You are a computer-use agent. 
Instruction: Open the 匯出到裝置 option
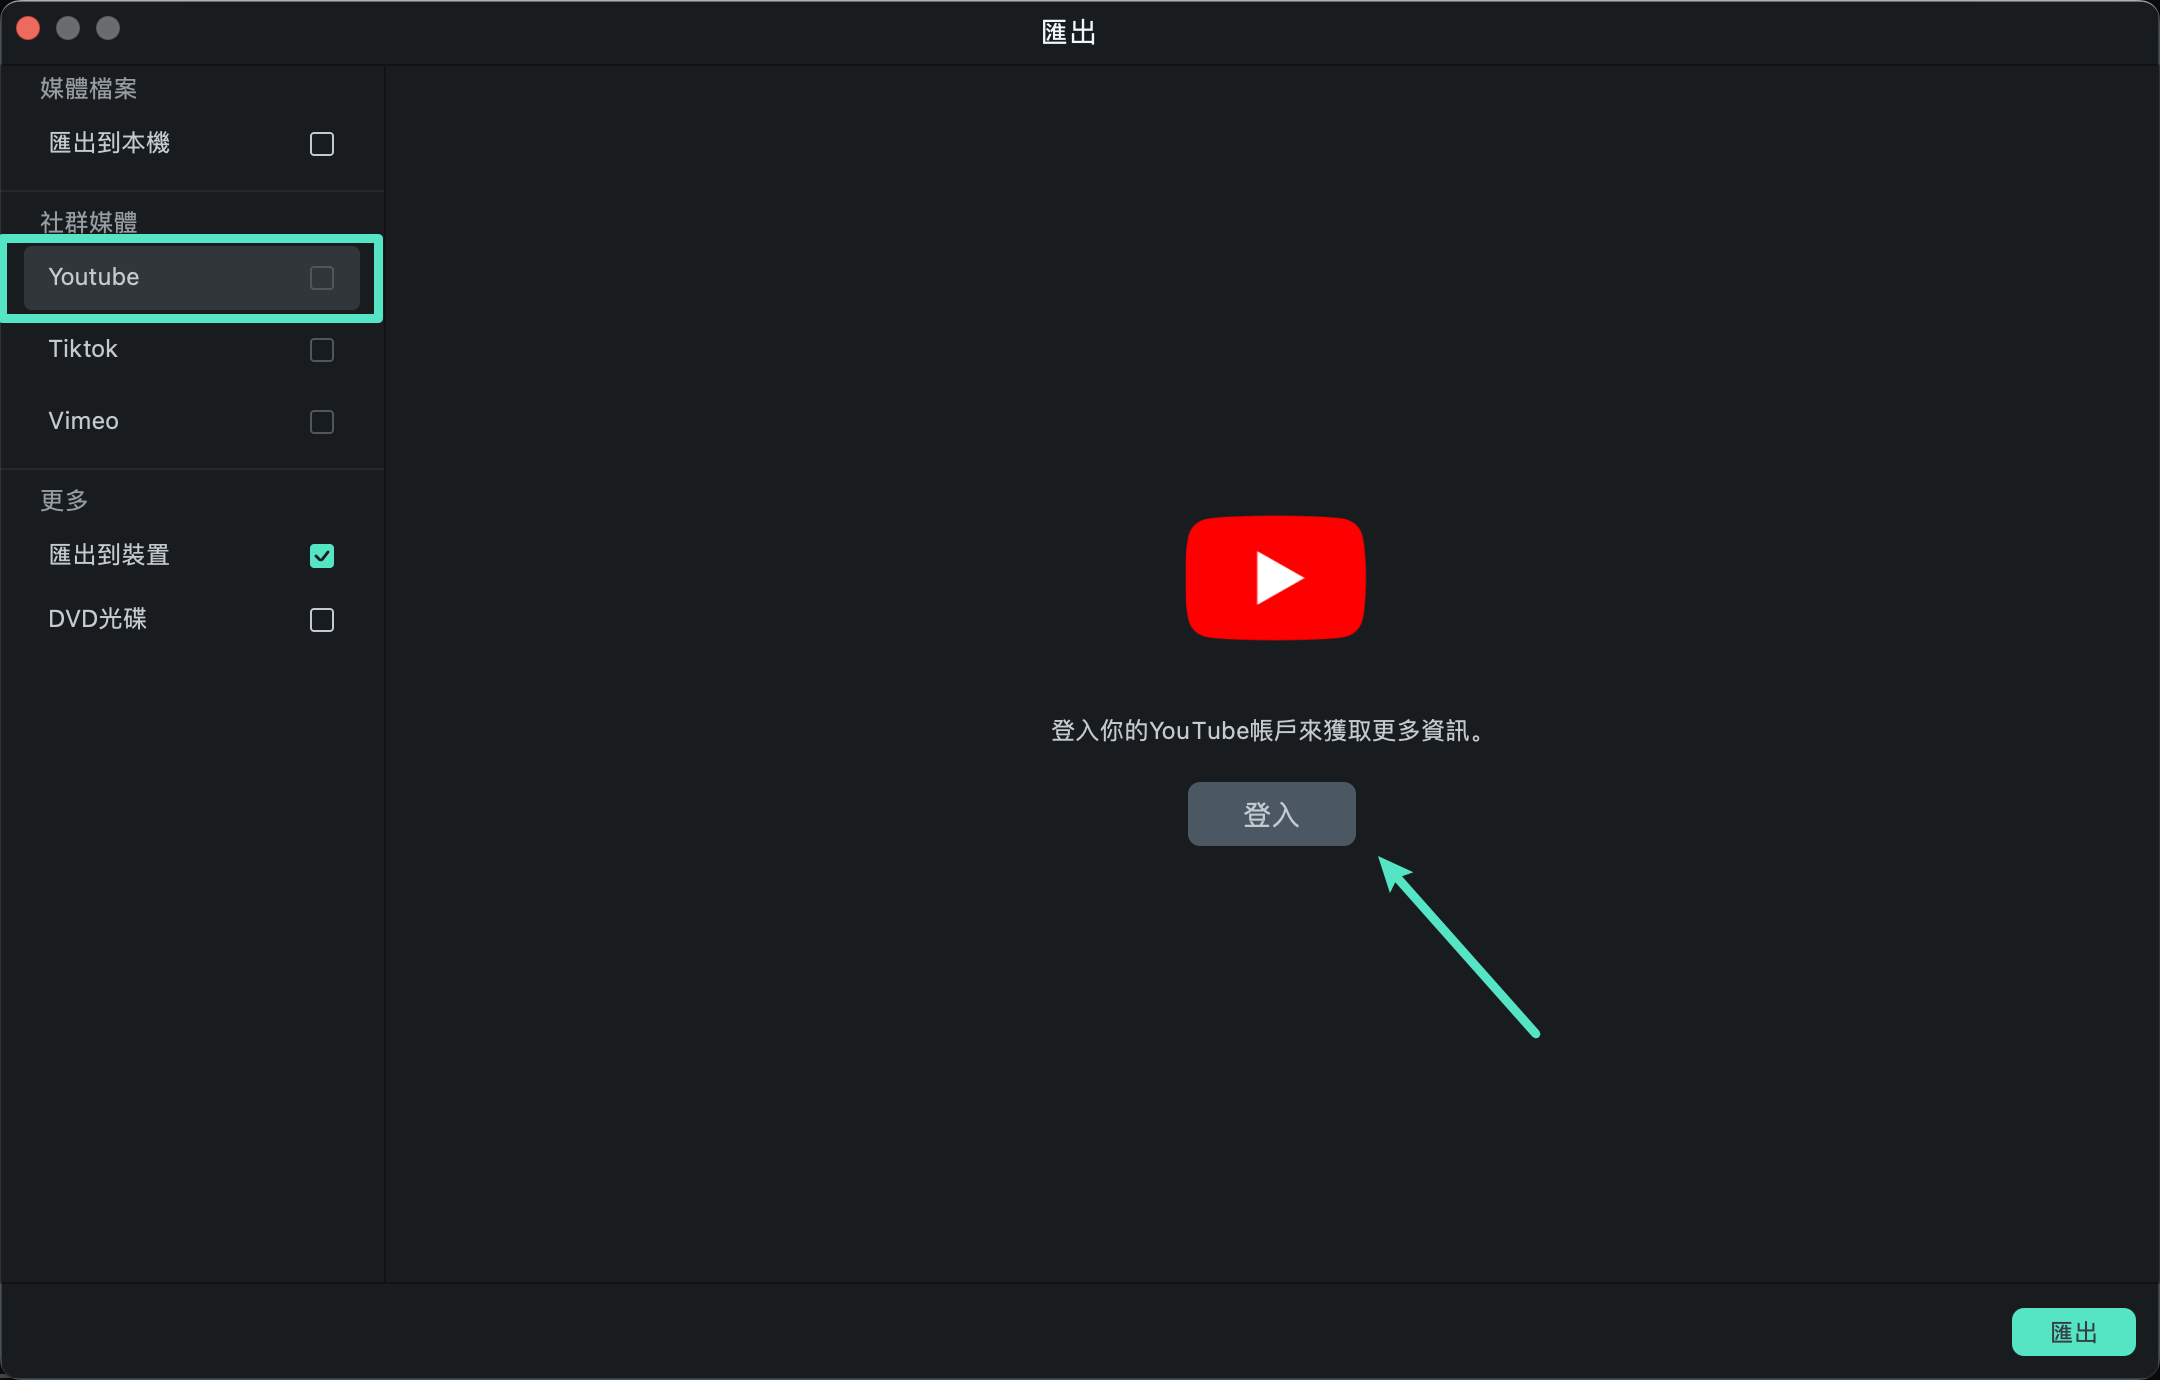coord(191,556)
